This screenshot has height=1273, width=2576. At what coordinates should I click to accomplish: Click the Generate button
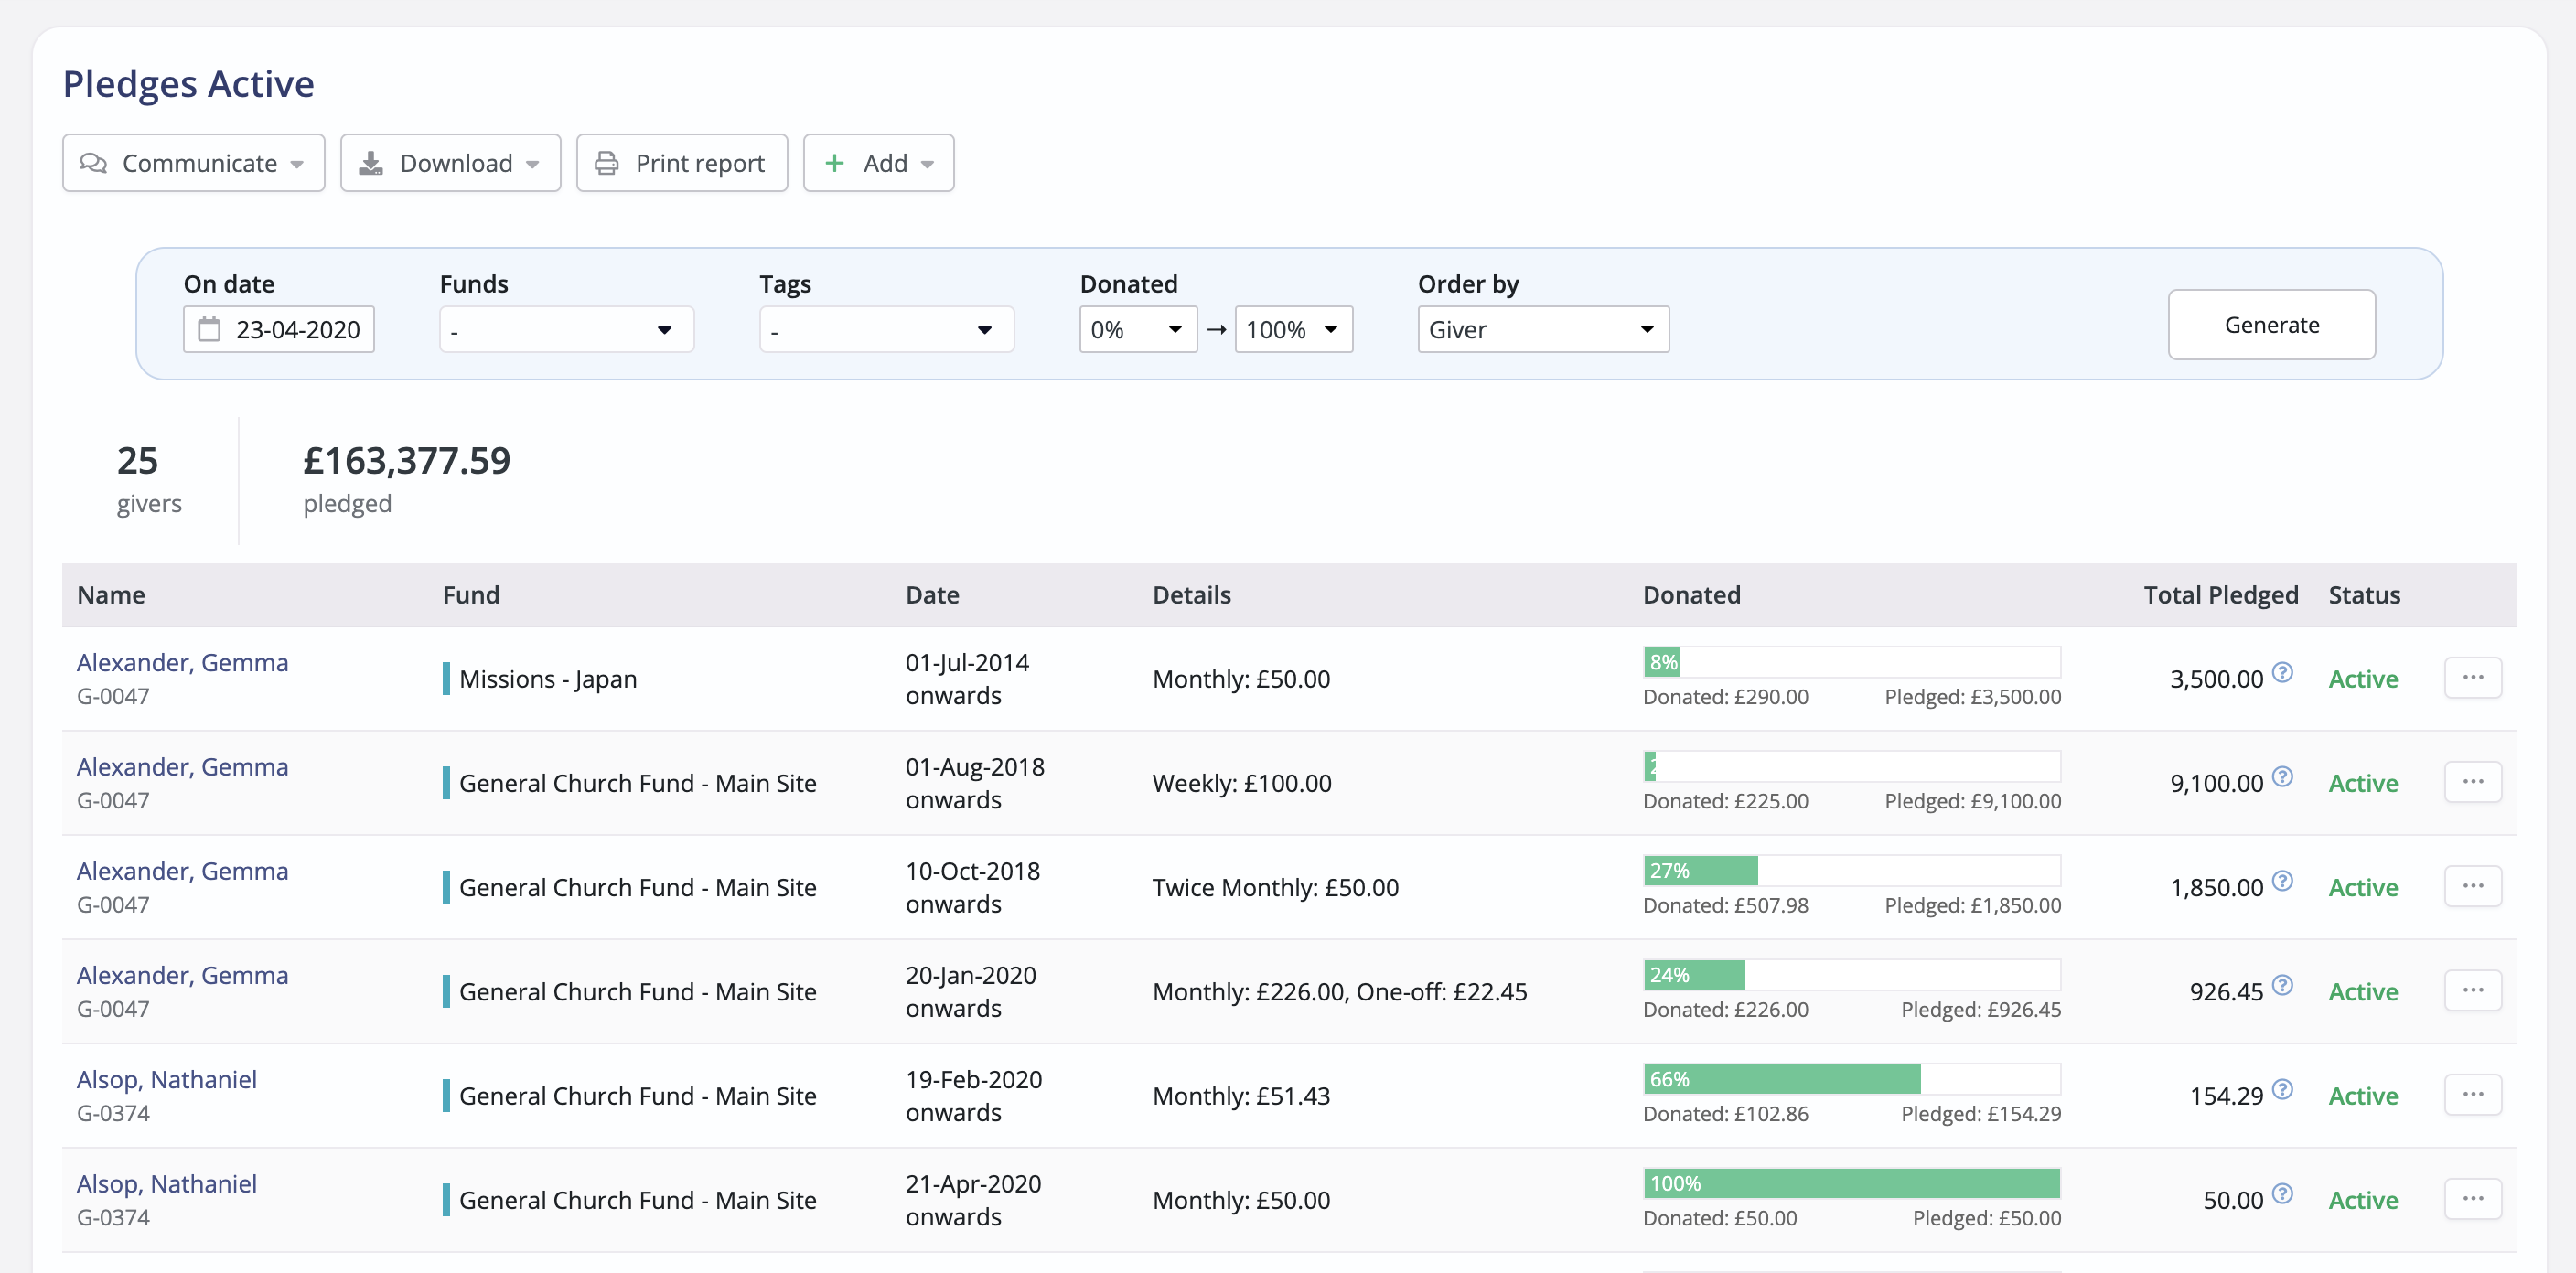coord(2271,324)
